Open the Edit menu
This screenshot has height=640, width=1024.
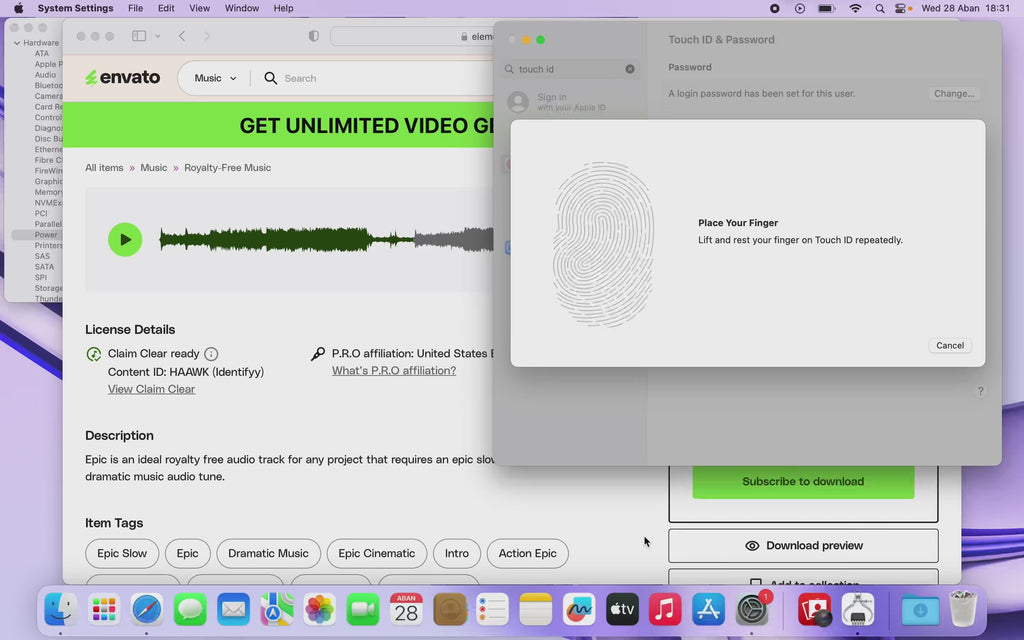(x=166, y=8)
